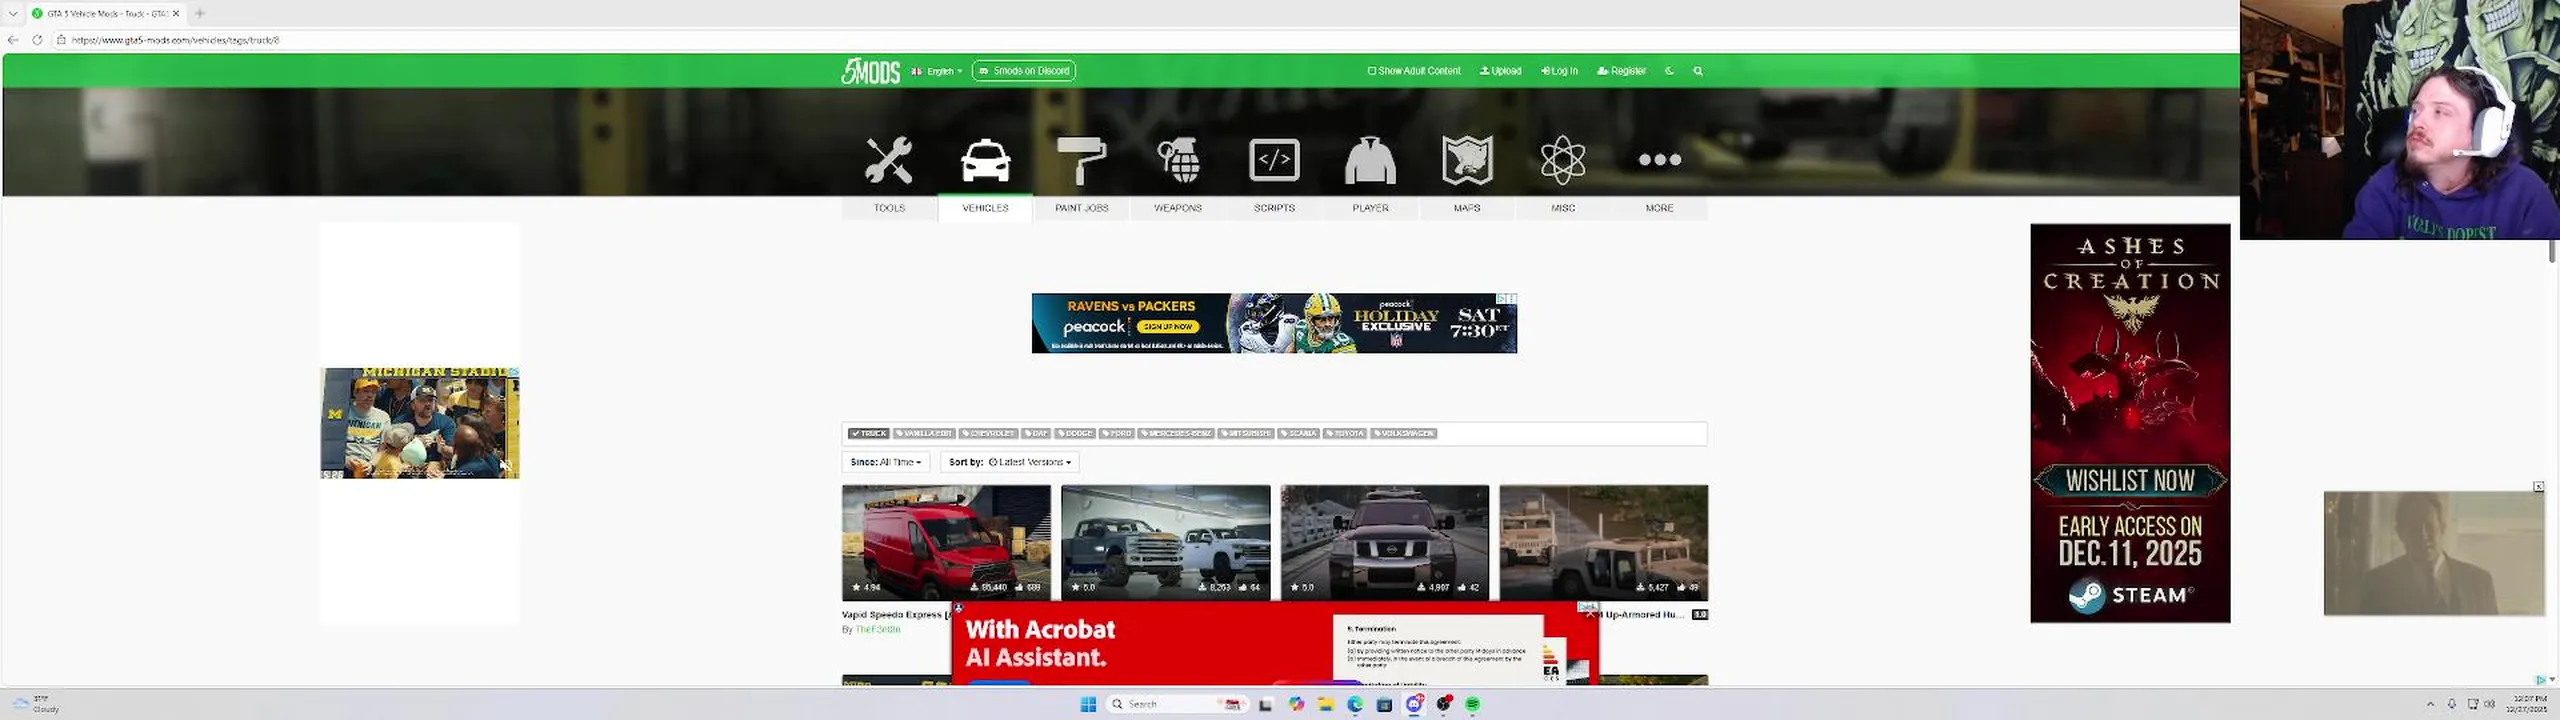This screenshot has height=720, width=2560.
Task: Open Task View on the taskbar
Action: pyautogui.click(x=1265, y=704)
